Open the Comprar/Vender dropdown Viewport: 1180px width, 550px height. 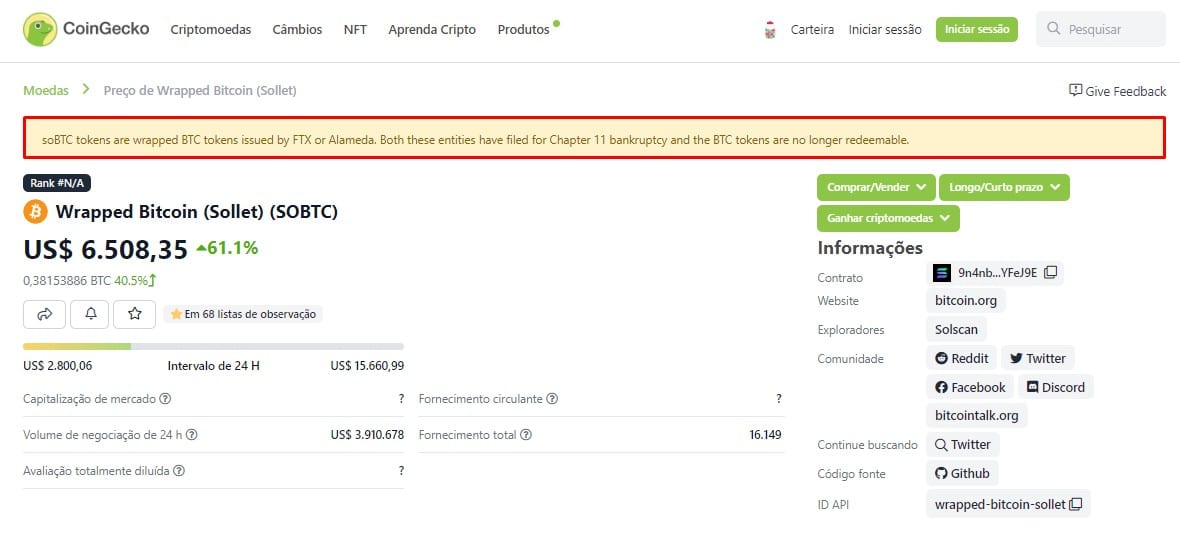876,187
